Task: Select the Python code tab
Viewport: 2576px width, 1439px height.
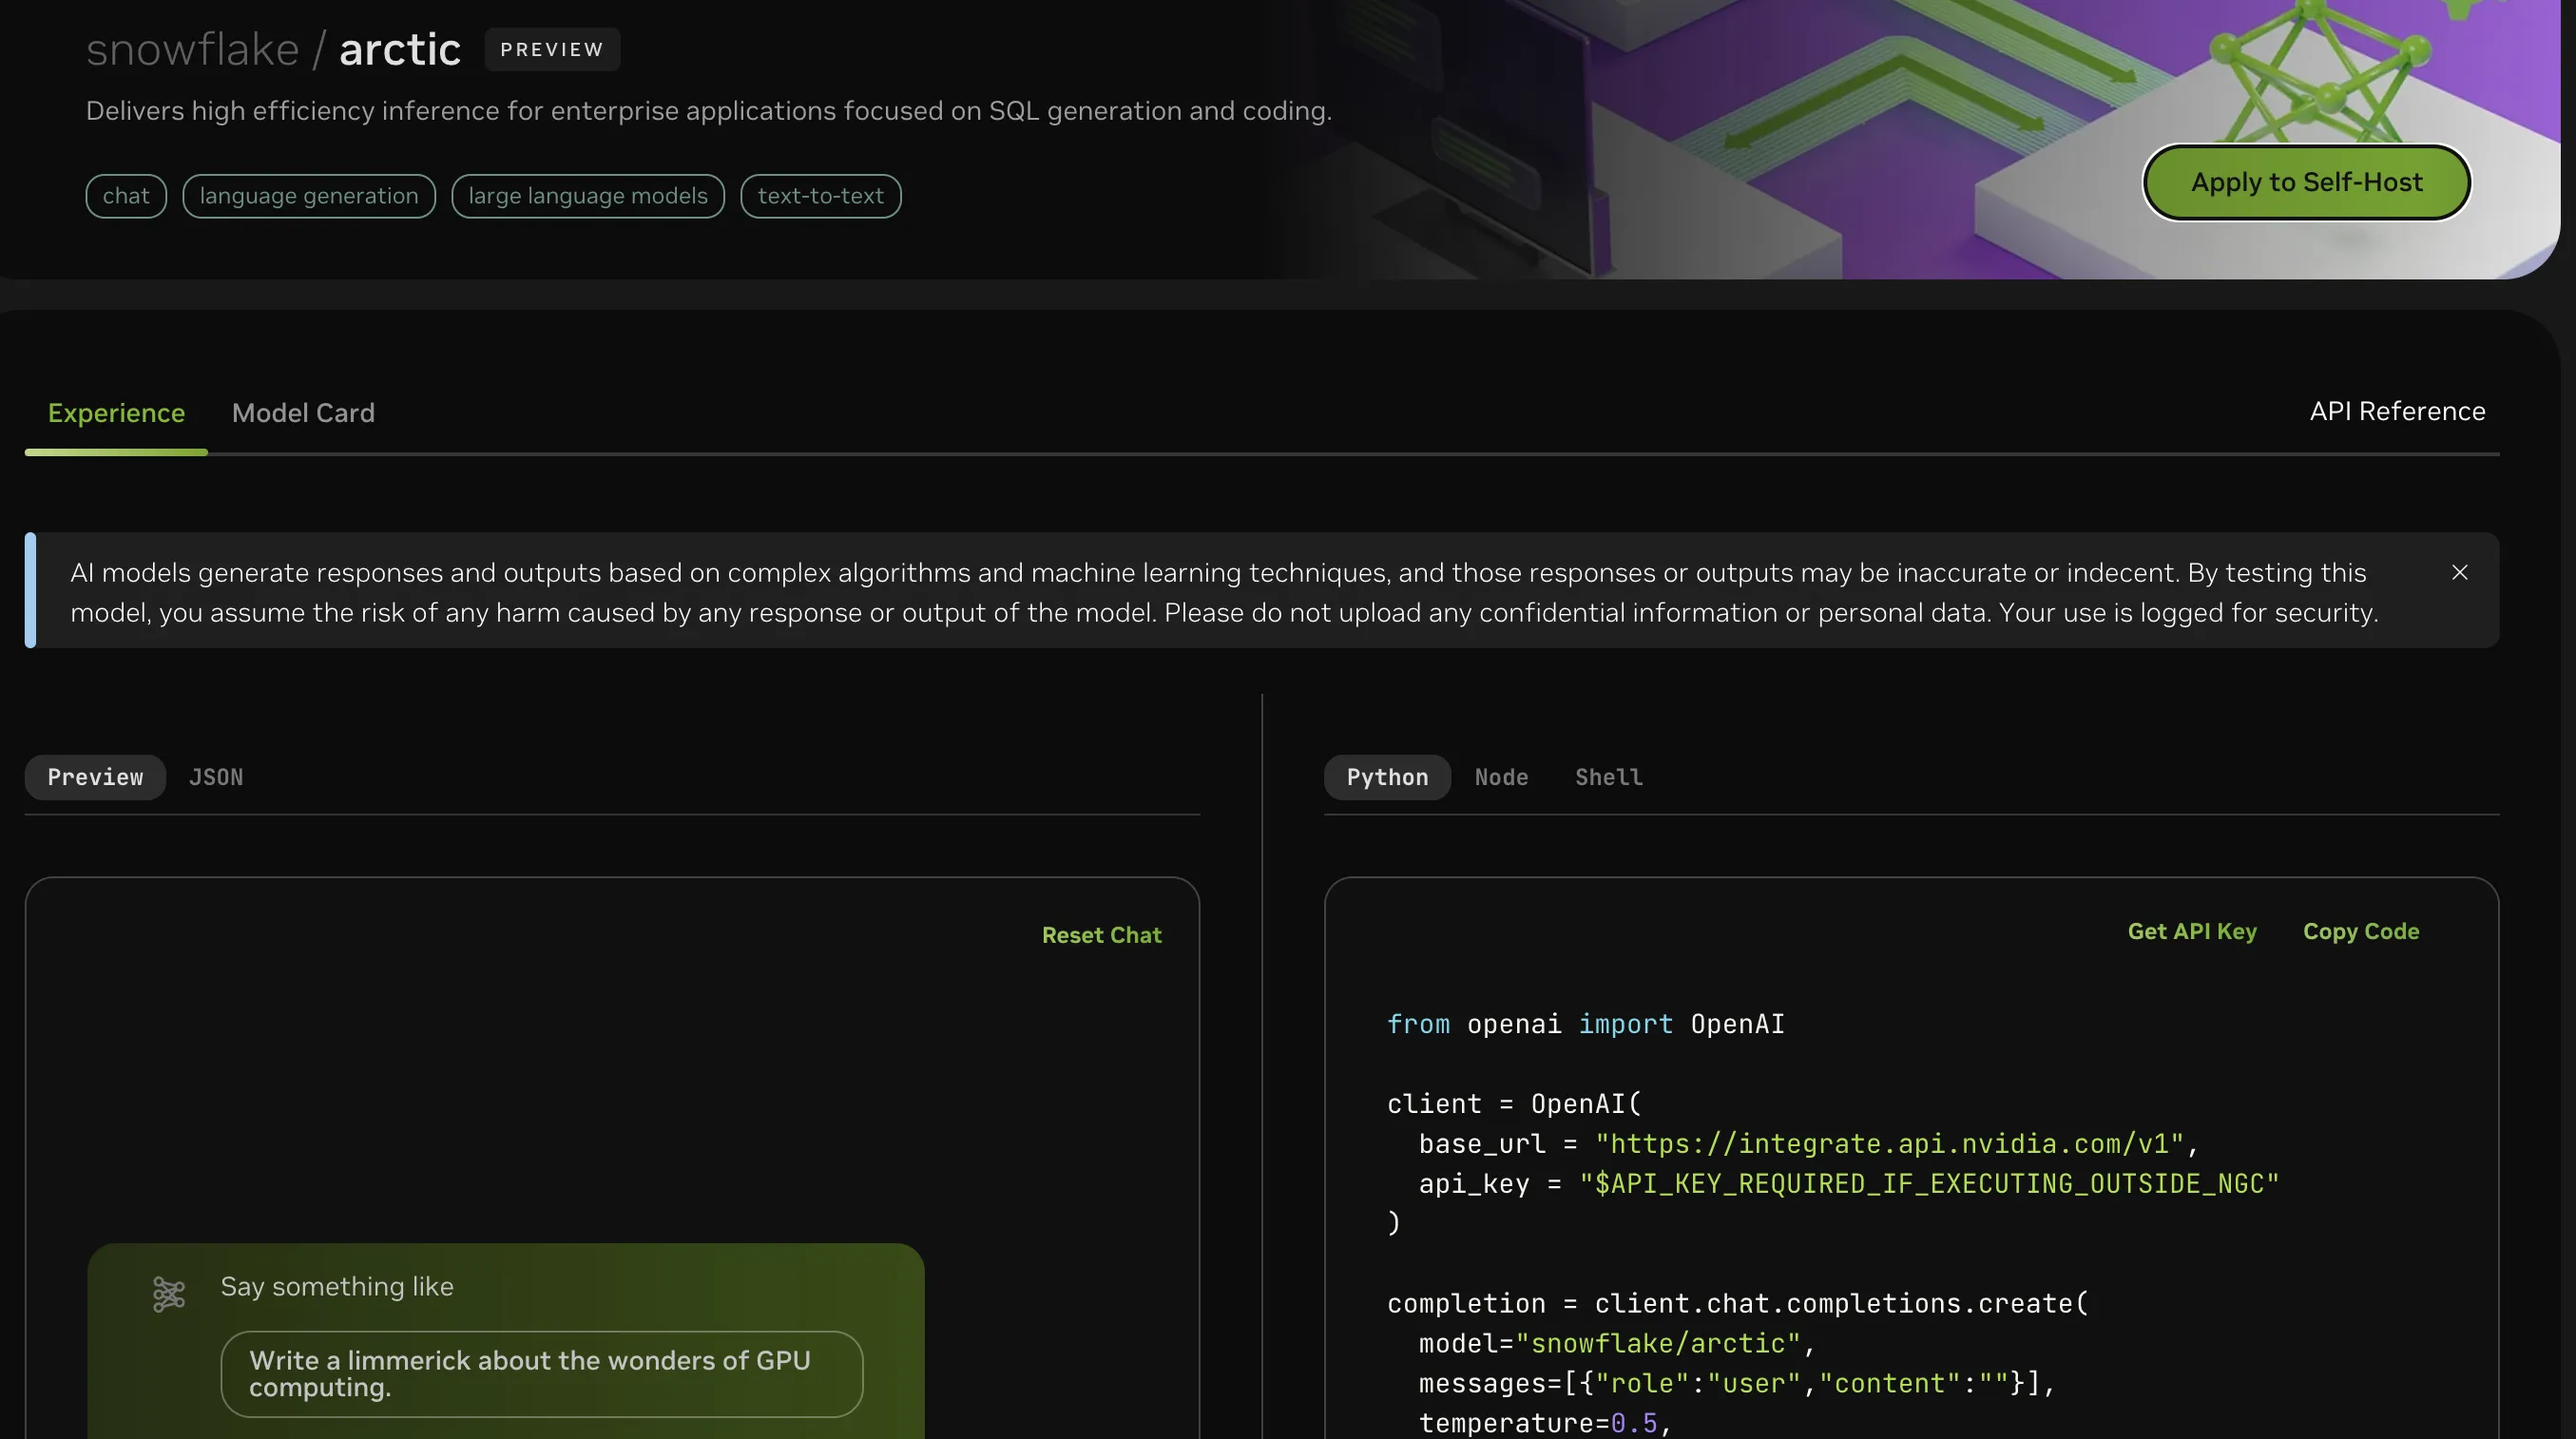Action: (1387, 777)
